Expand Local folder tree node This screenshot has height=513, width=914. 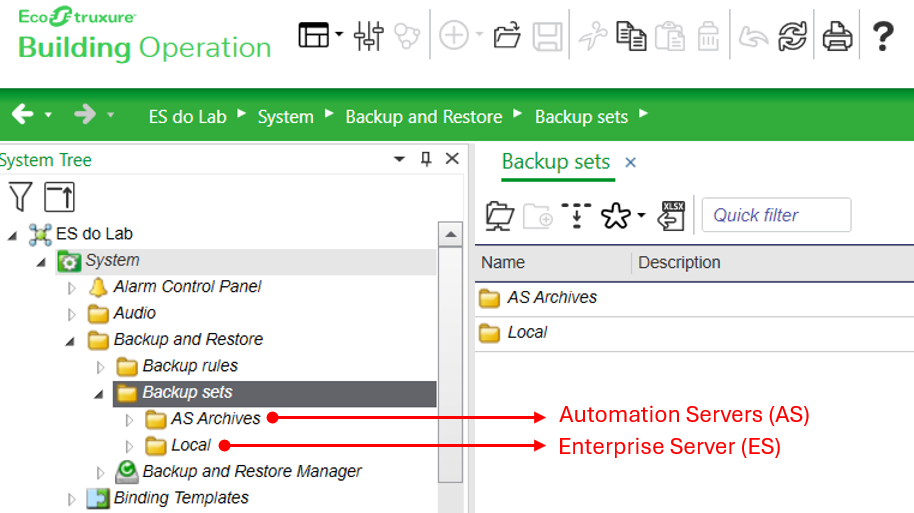coord(129,447)
